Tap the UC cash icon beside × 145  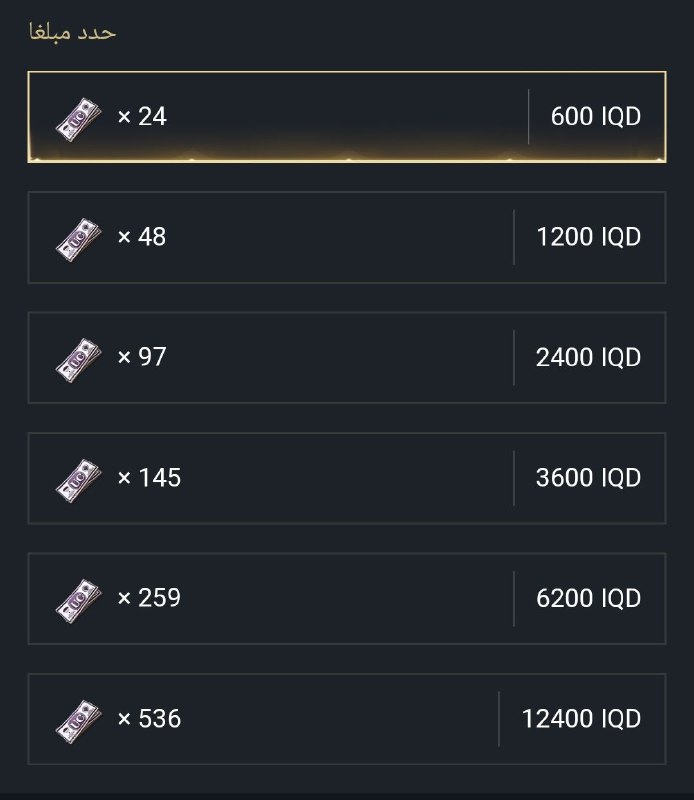pos(79,481)
